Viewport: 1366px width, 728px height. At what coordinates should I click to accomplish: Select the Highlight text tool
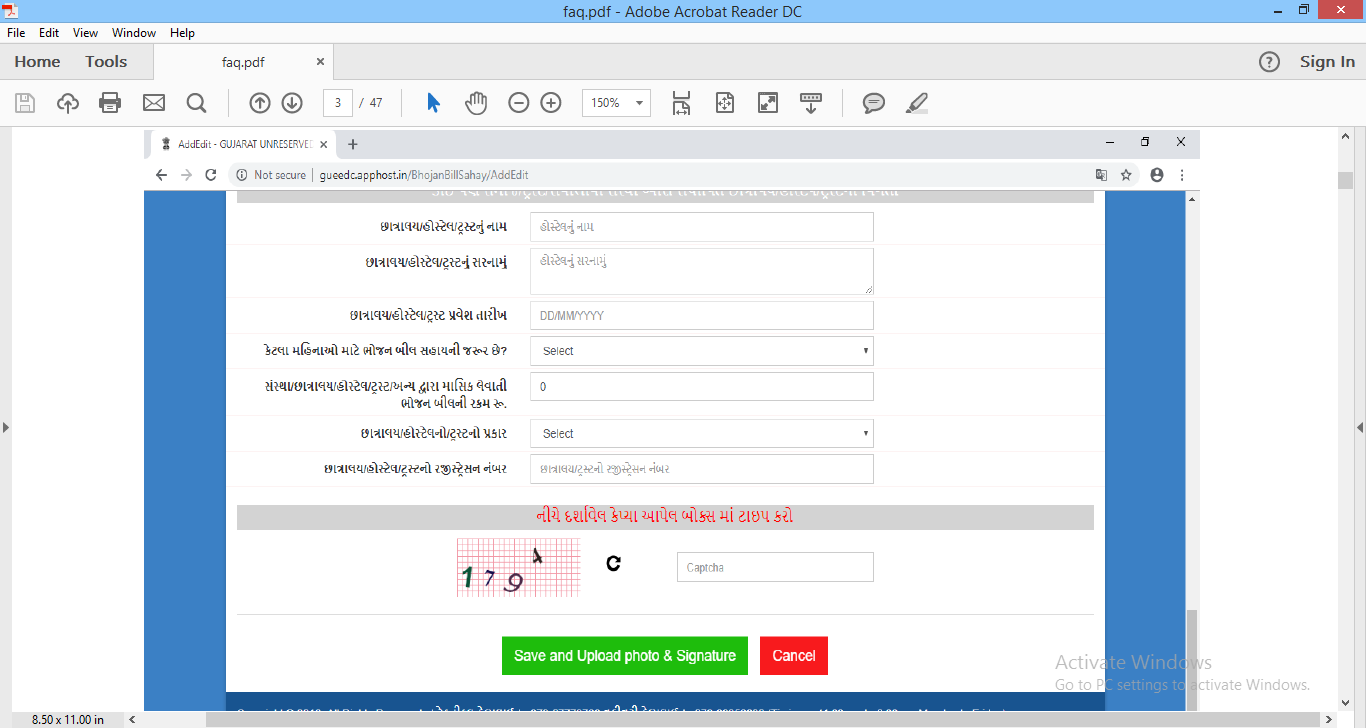916,102
